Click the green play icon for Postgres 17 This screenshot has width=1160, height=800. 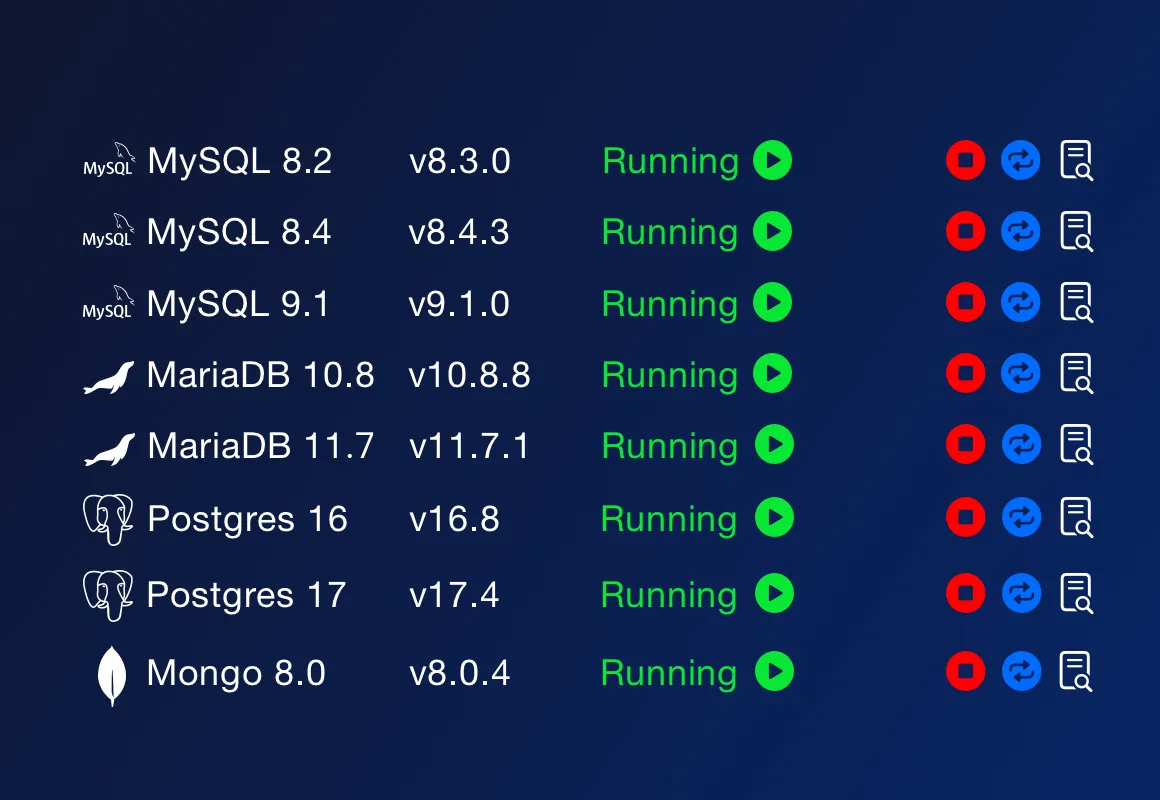pos(775,593)
